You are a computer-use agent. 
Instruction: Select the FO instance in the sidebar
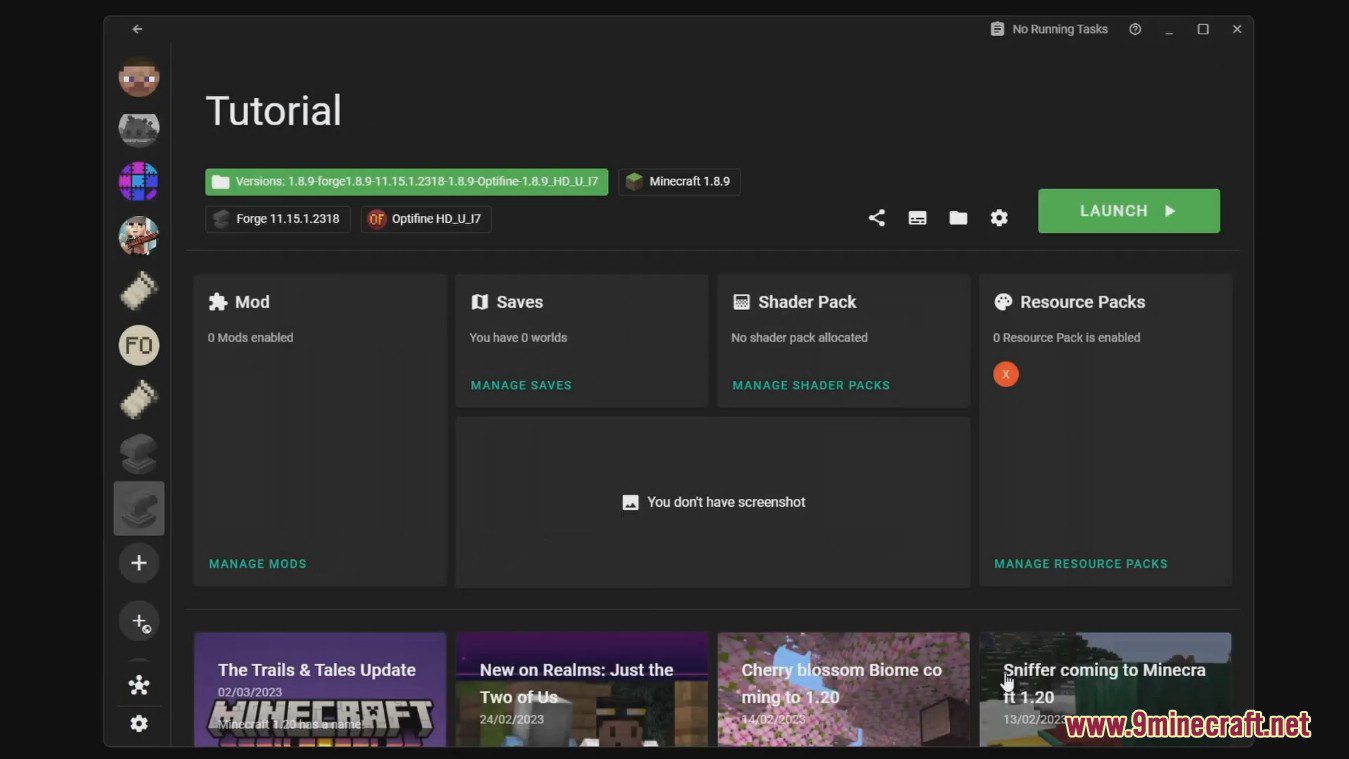[x=138, y=344]
